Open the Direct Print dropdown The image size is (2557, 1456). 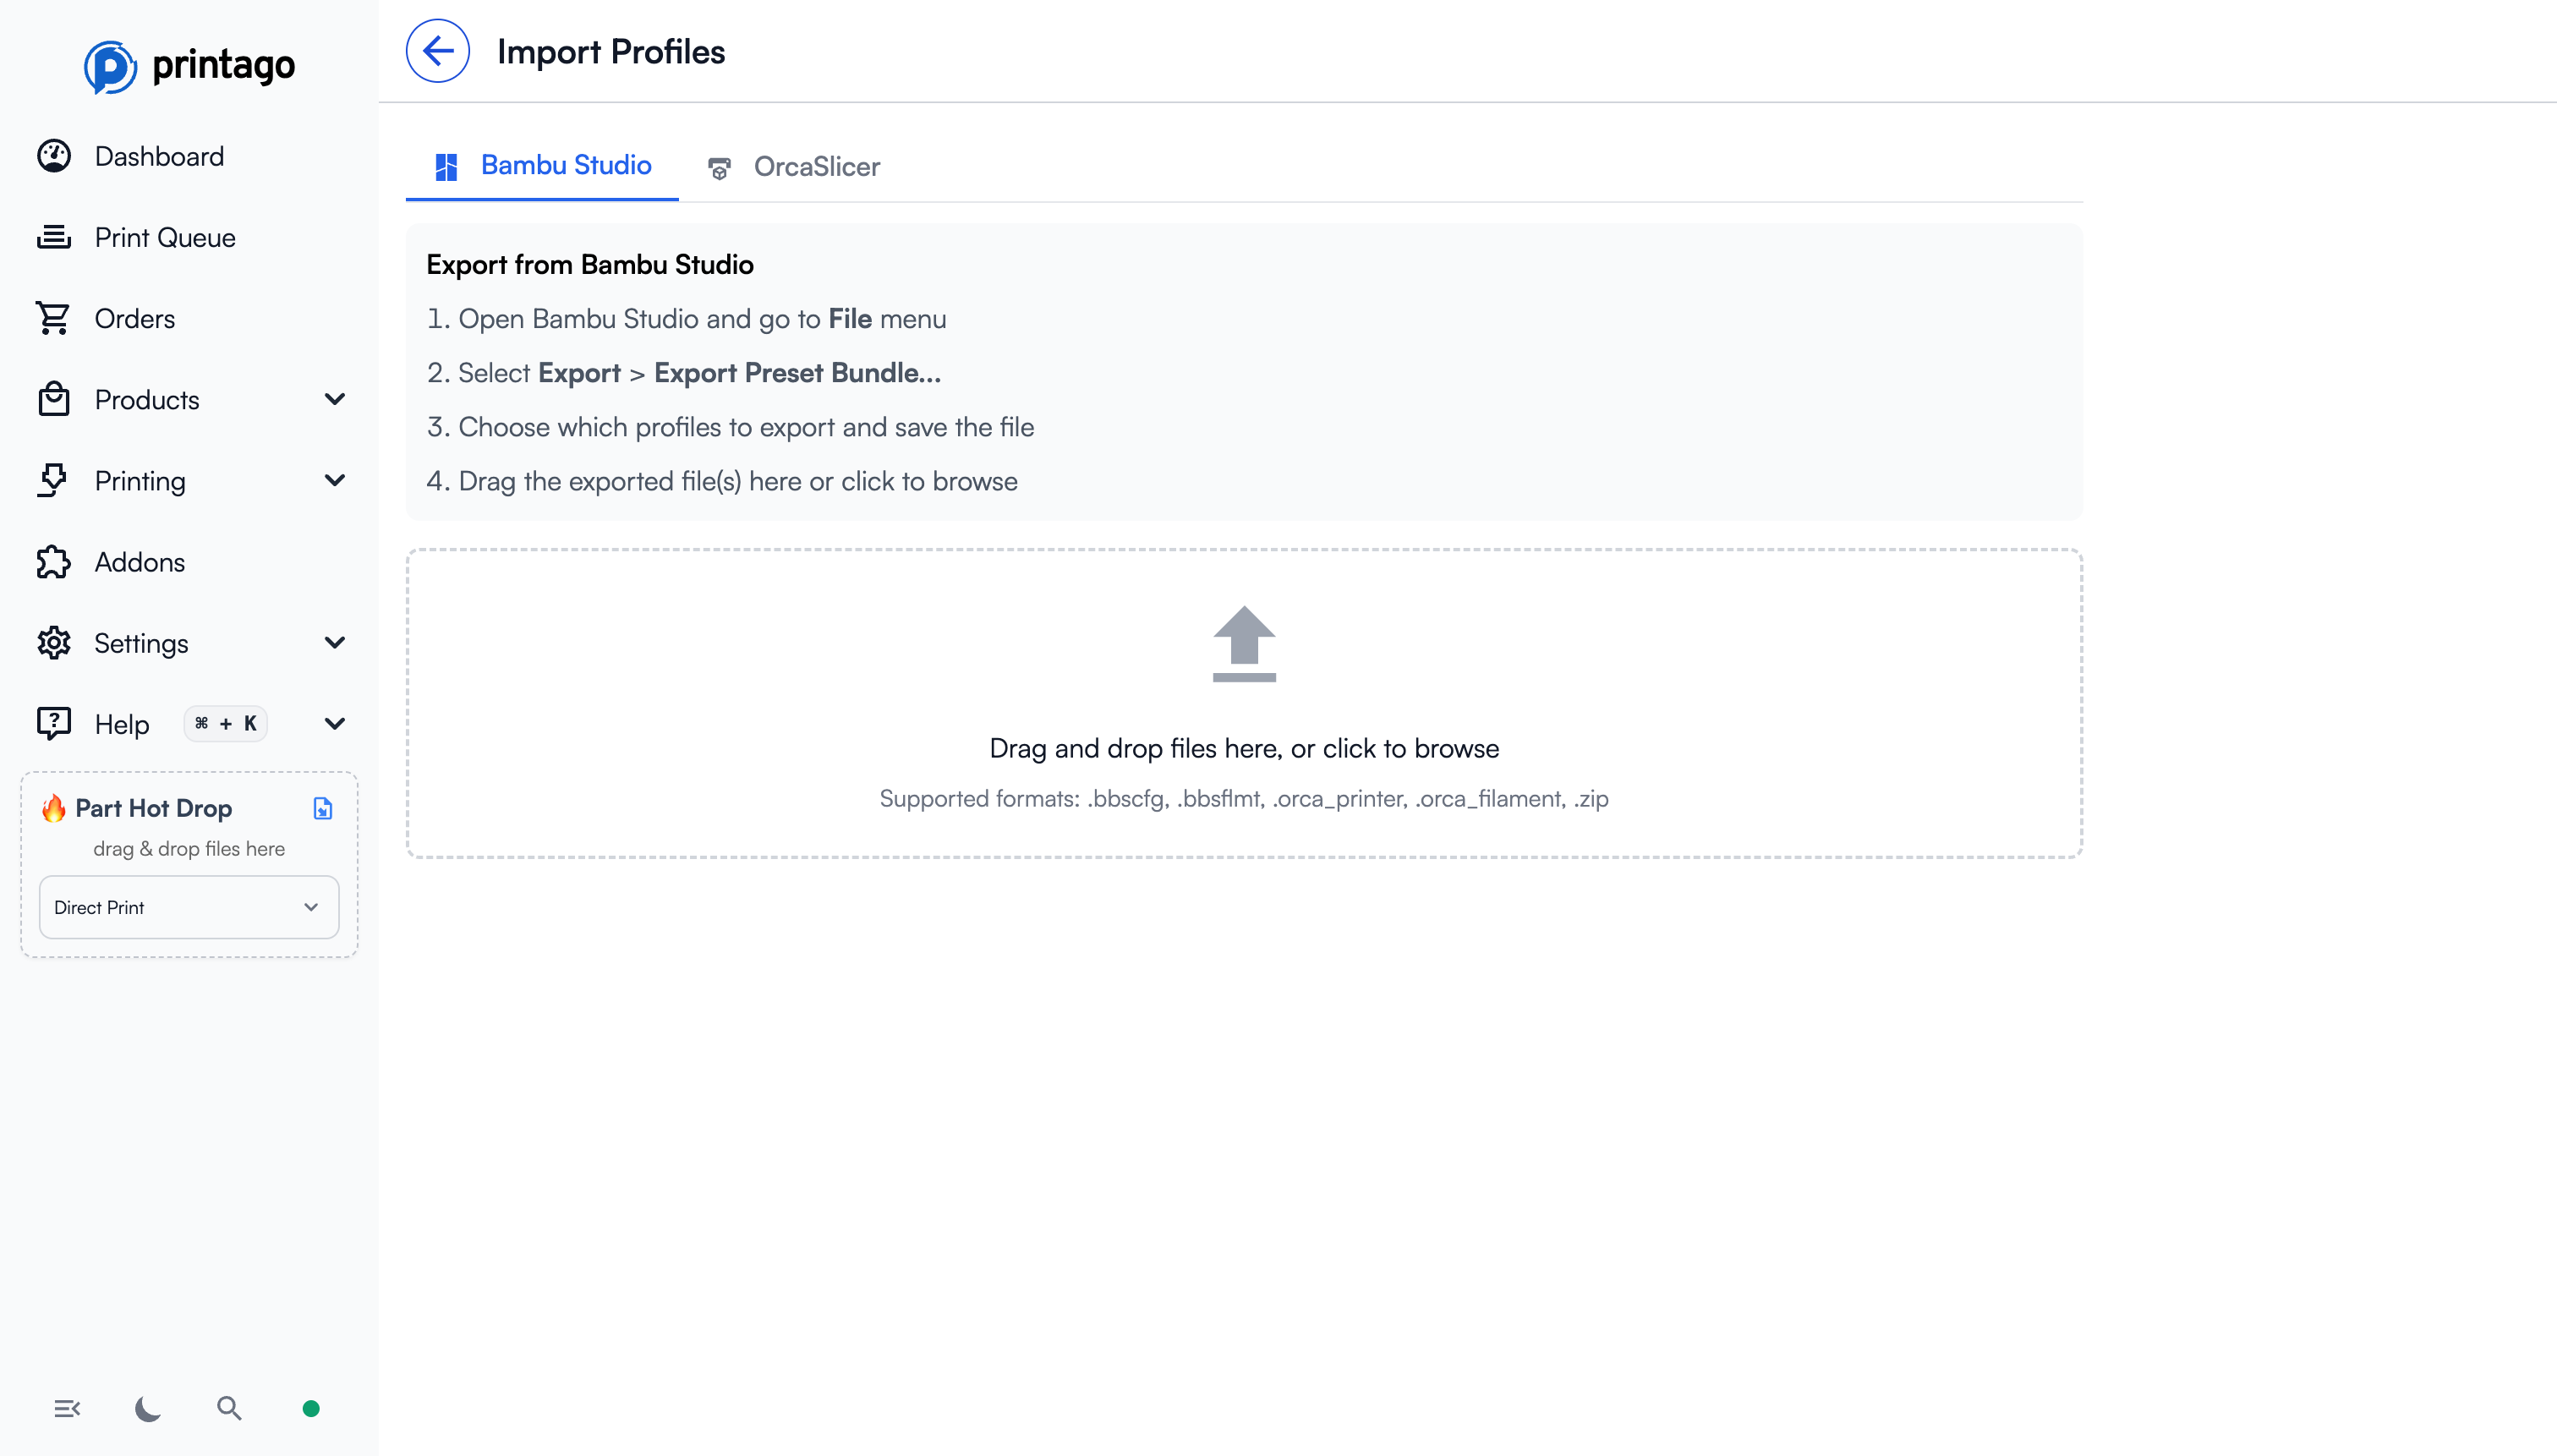188,907
